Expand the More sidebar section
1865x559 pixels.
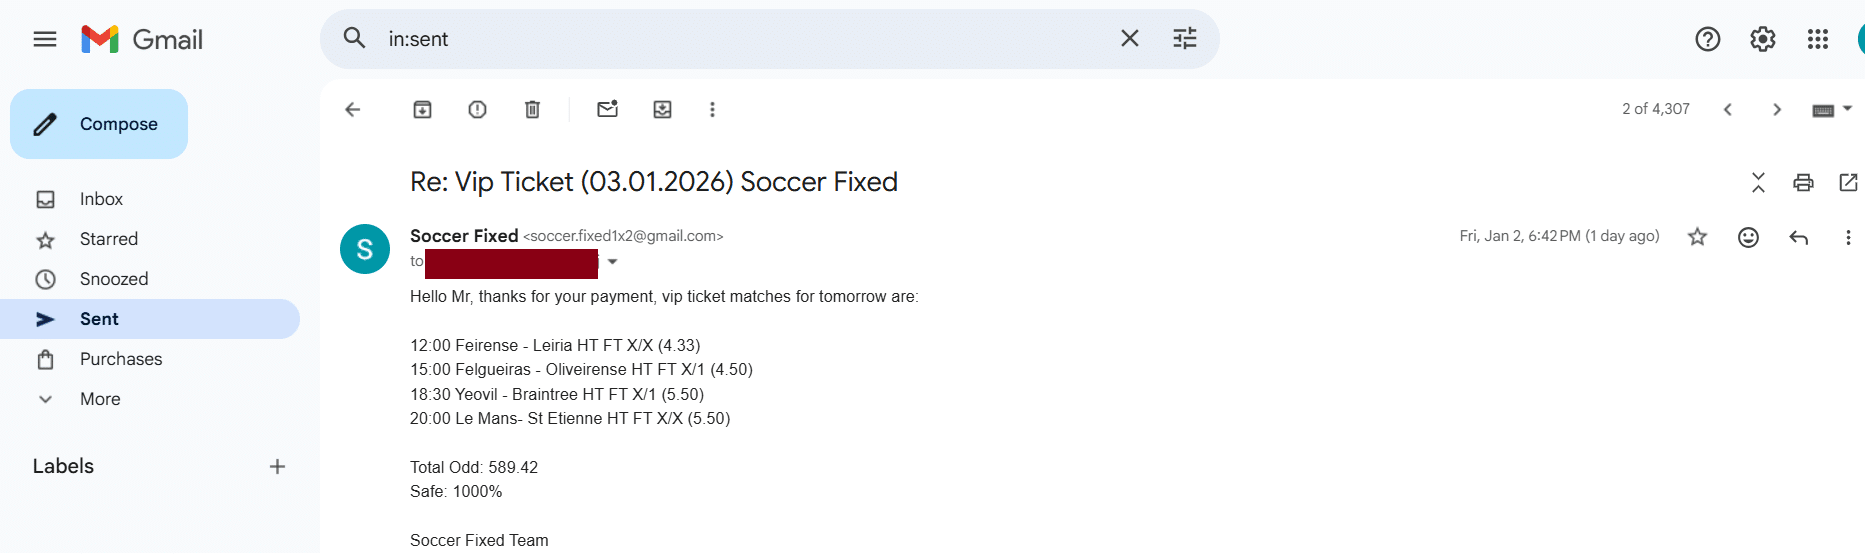pyautogui.click(x=100, y=399)
